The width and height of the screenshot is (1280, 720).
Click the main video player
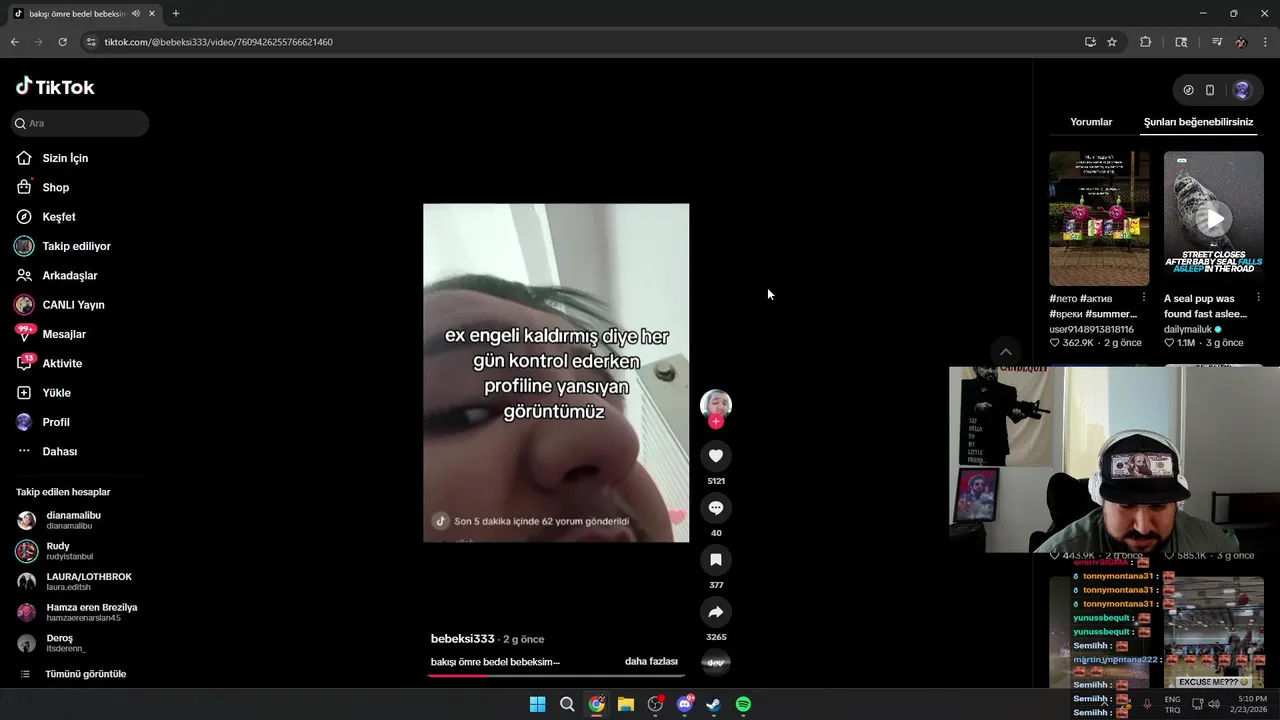(556, 373)
